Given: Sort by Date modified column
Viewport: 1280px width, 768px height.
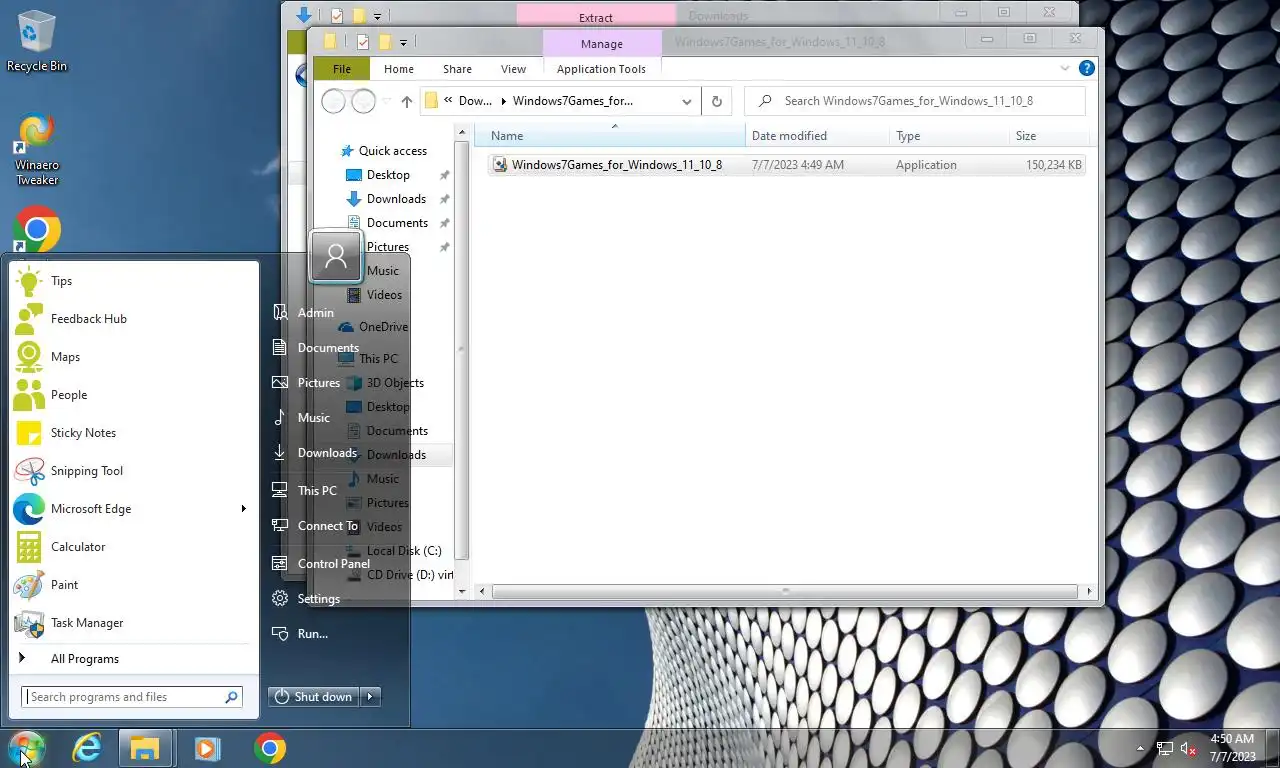Looking at the screenshot, I should (x=817, y=136).
